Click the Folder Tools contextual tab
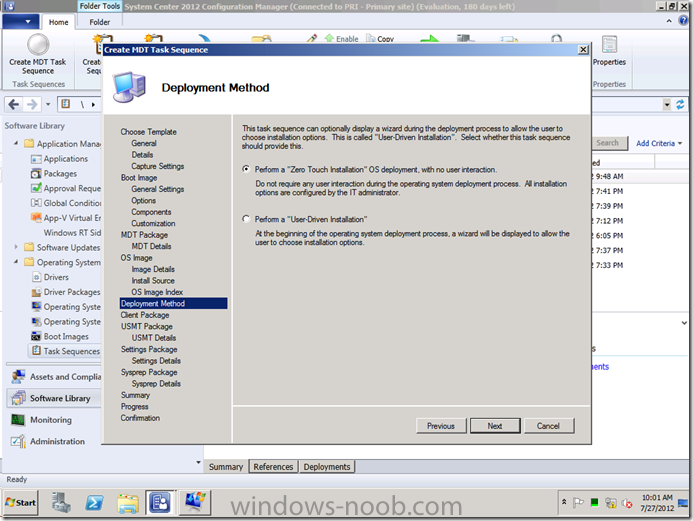 (x=99, y=6)
